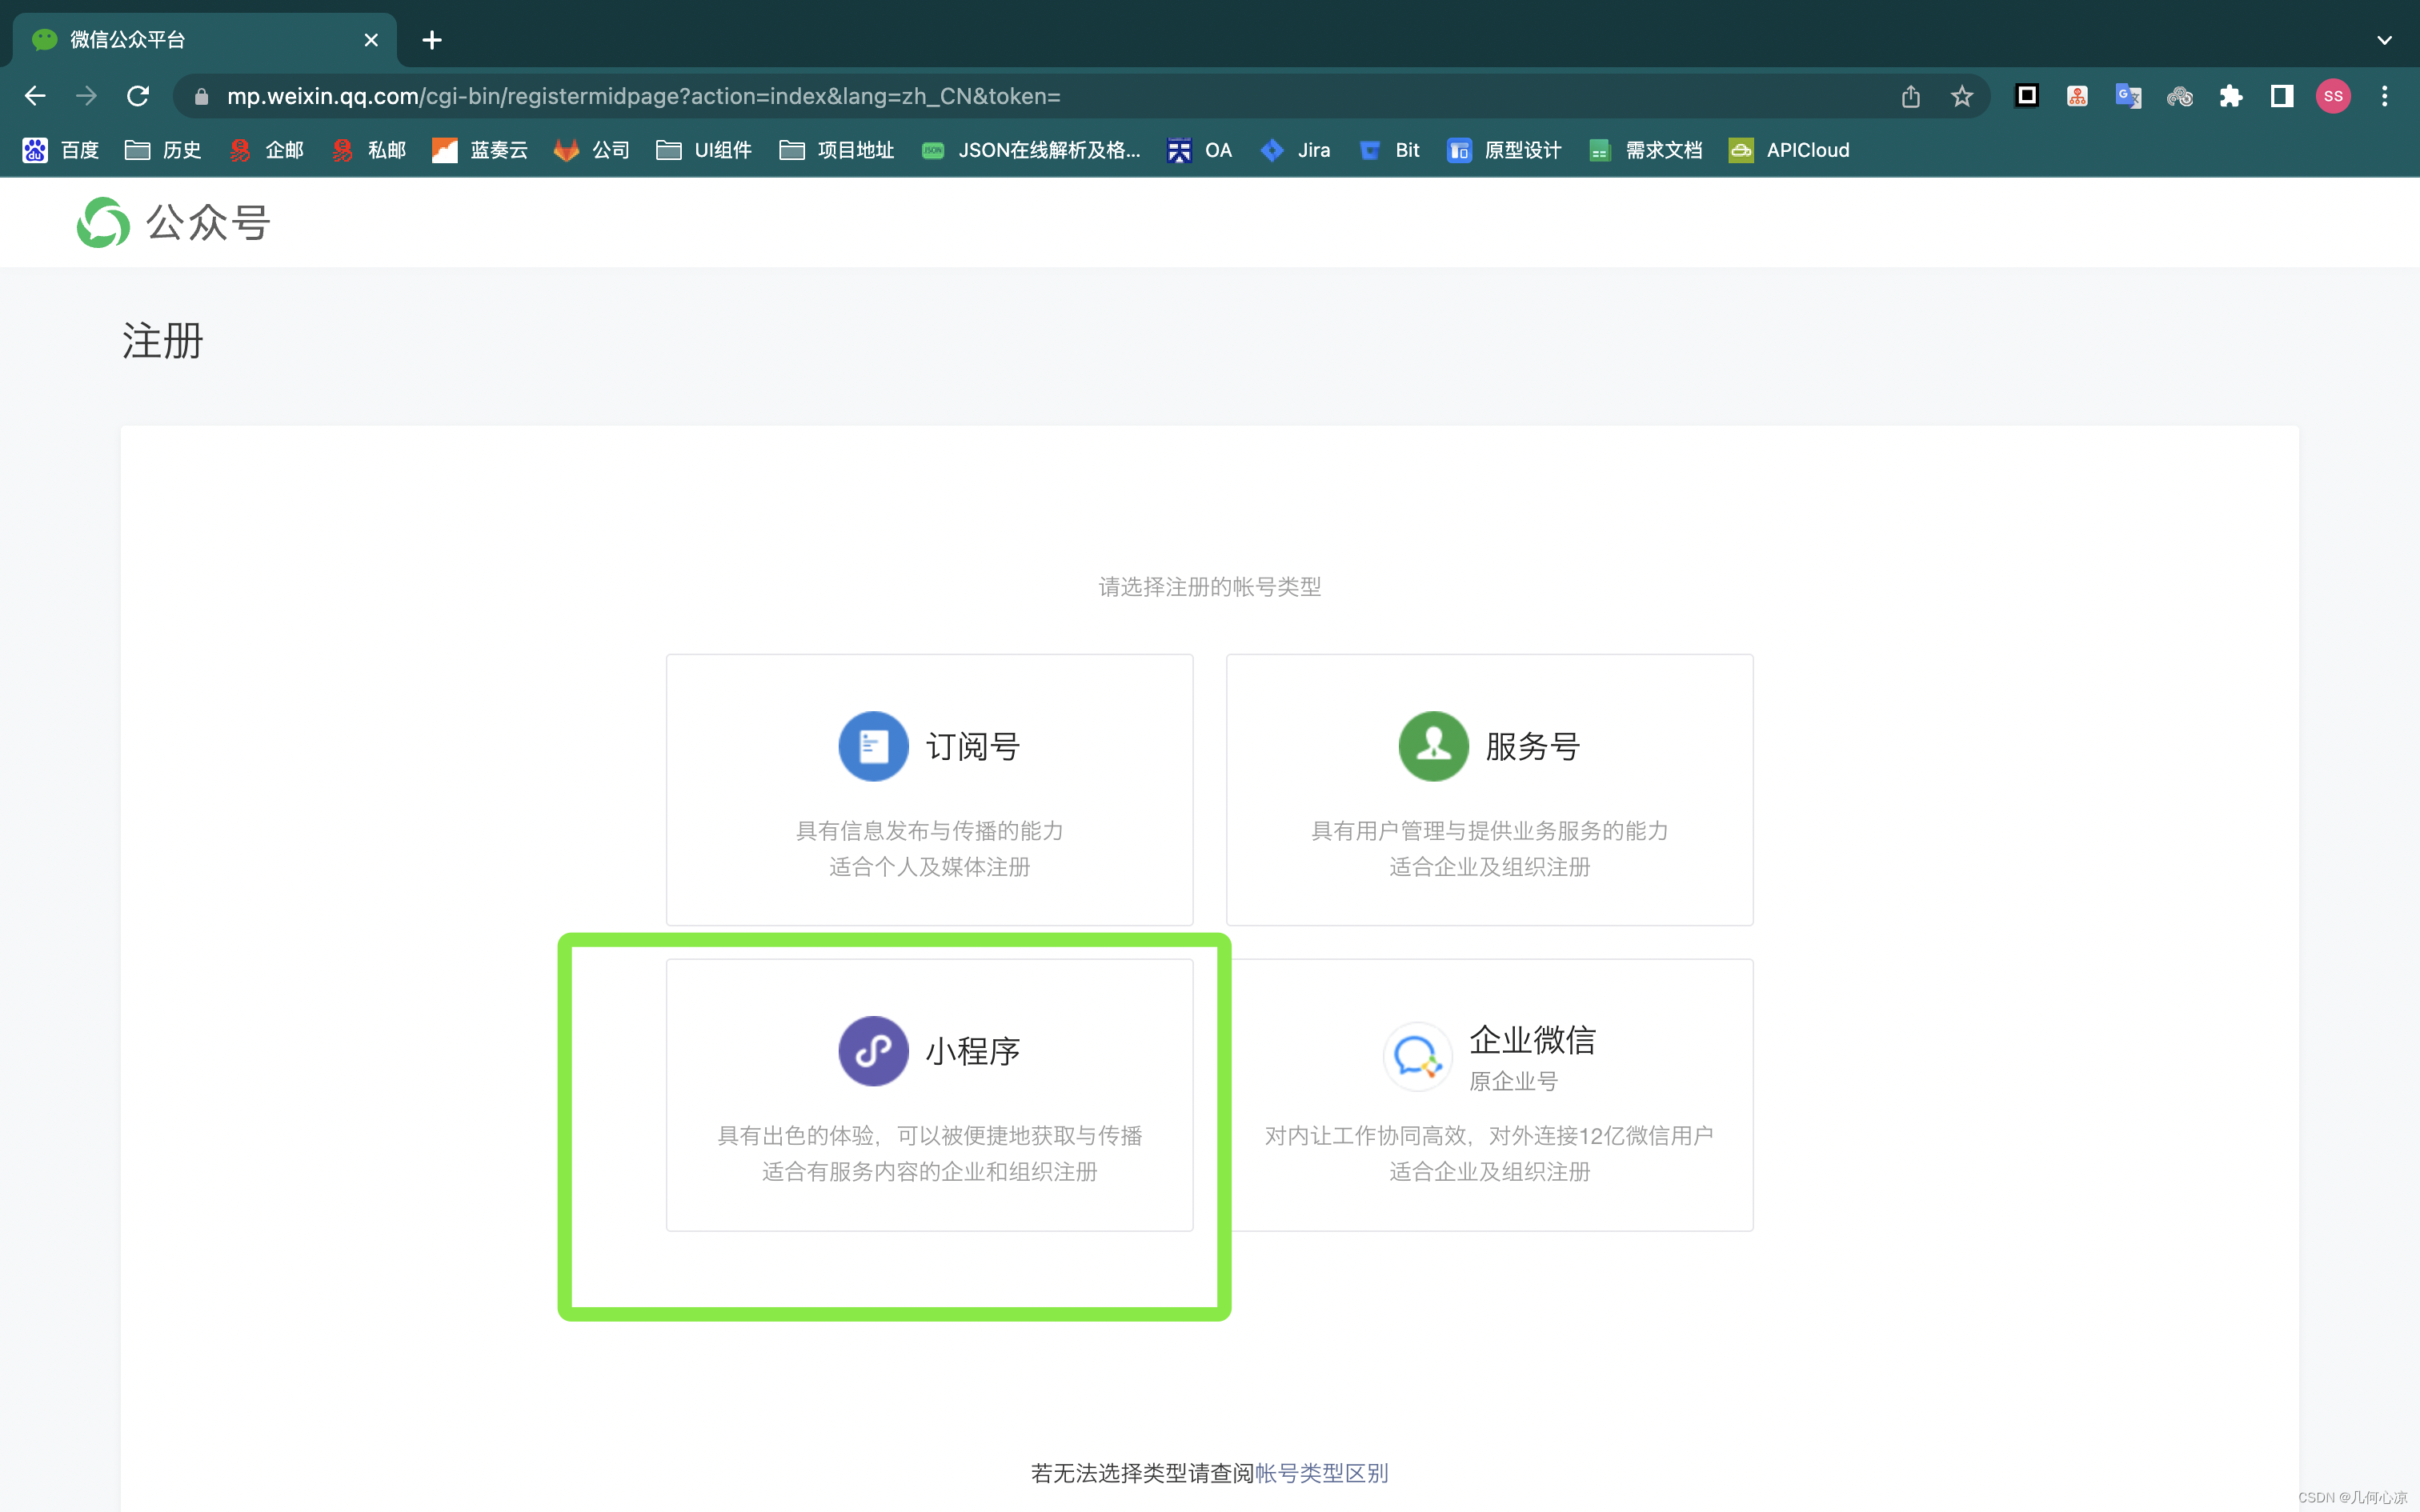2420x1512 pixels.
Task: Toggle the browser side panel icon
Action: [2282, 96]
